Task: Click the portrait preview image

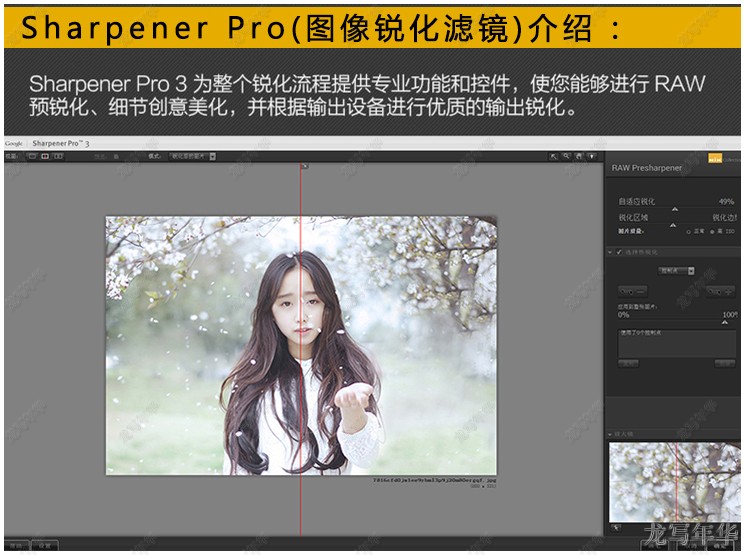Action: coord(301,345)
